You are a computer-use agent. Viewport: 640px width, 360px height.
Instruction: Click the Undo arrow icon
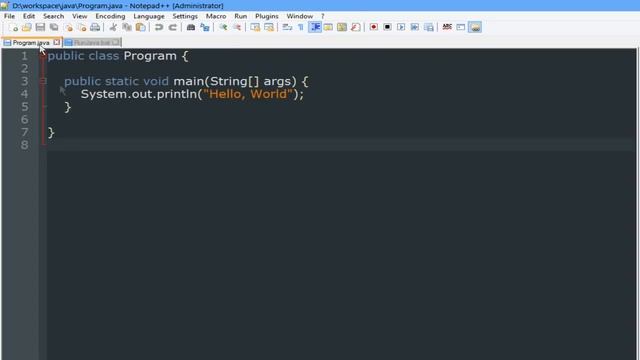pyautogui.click(x=159, y=27)
